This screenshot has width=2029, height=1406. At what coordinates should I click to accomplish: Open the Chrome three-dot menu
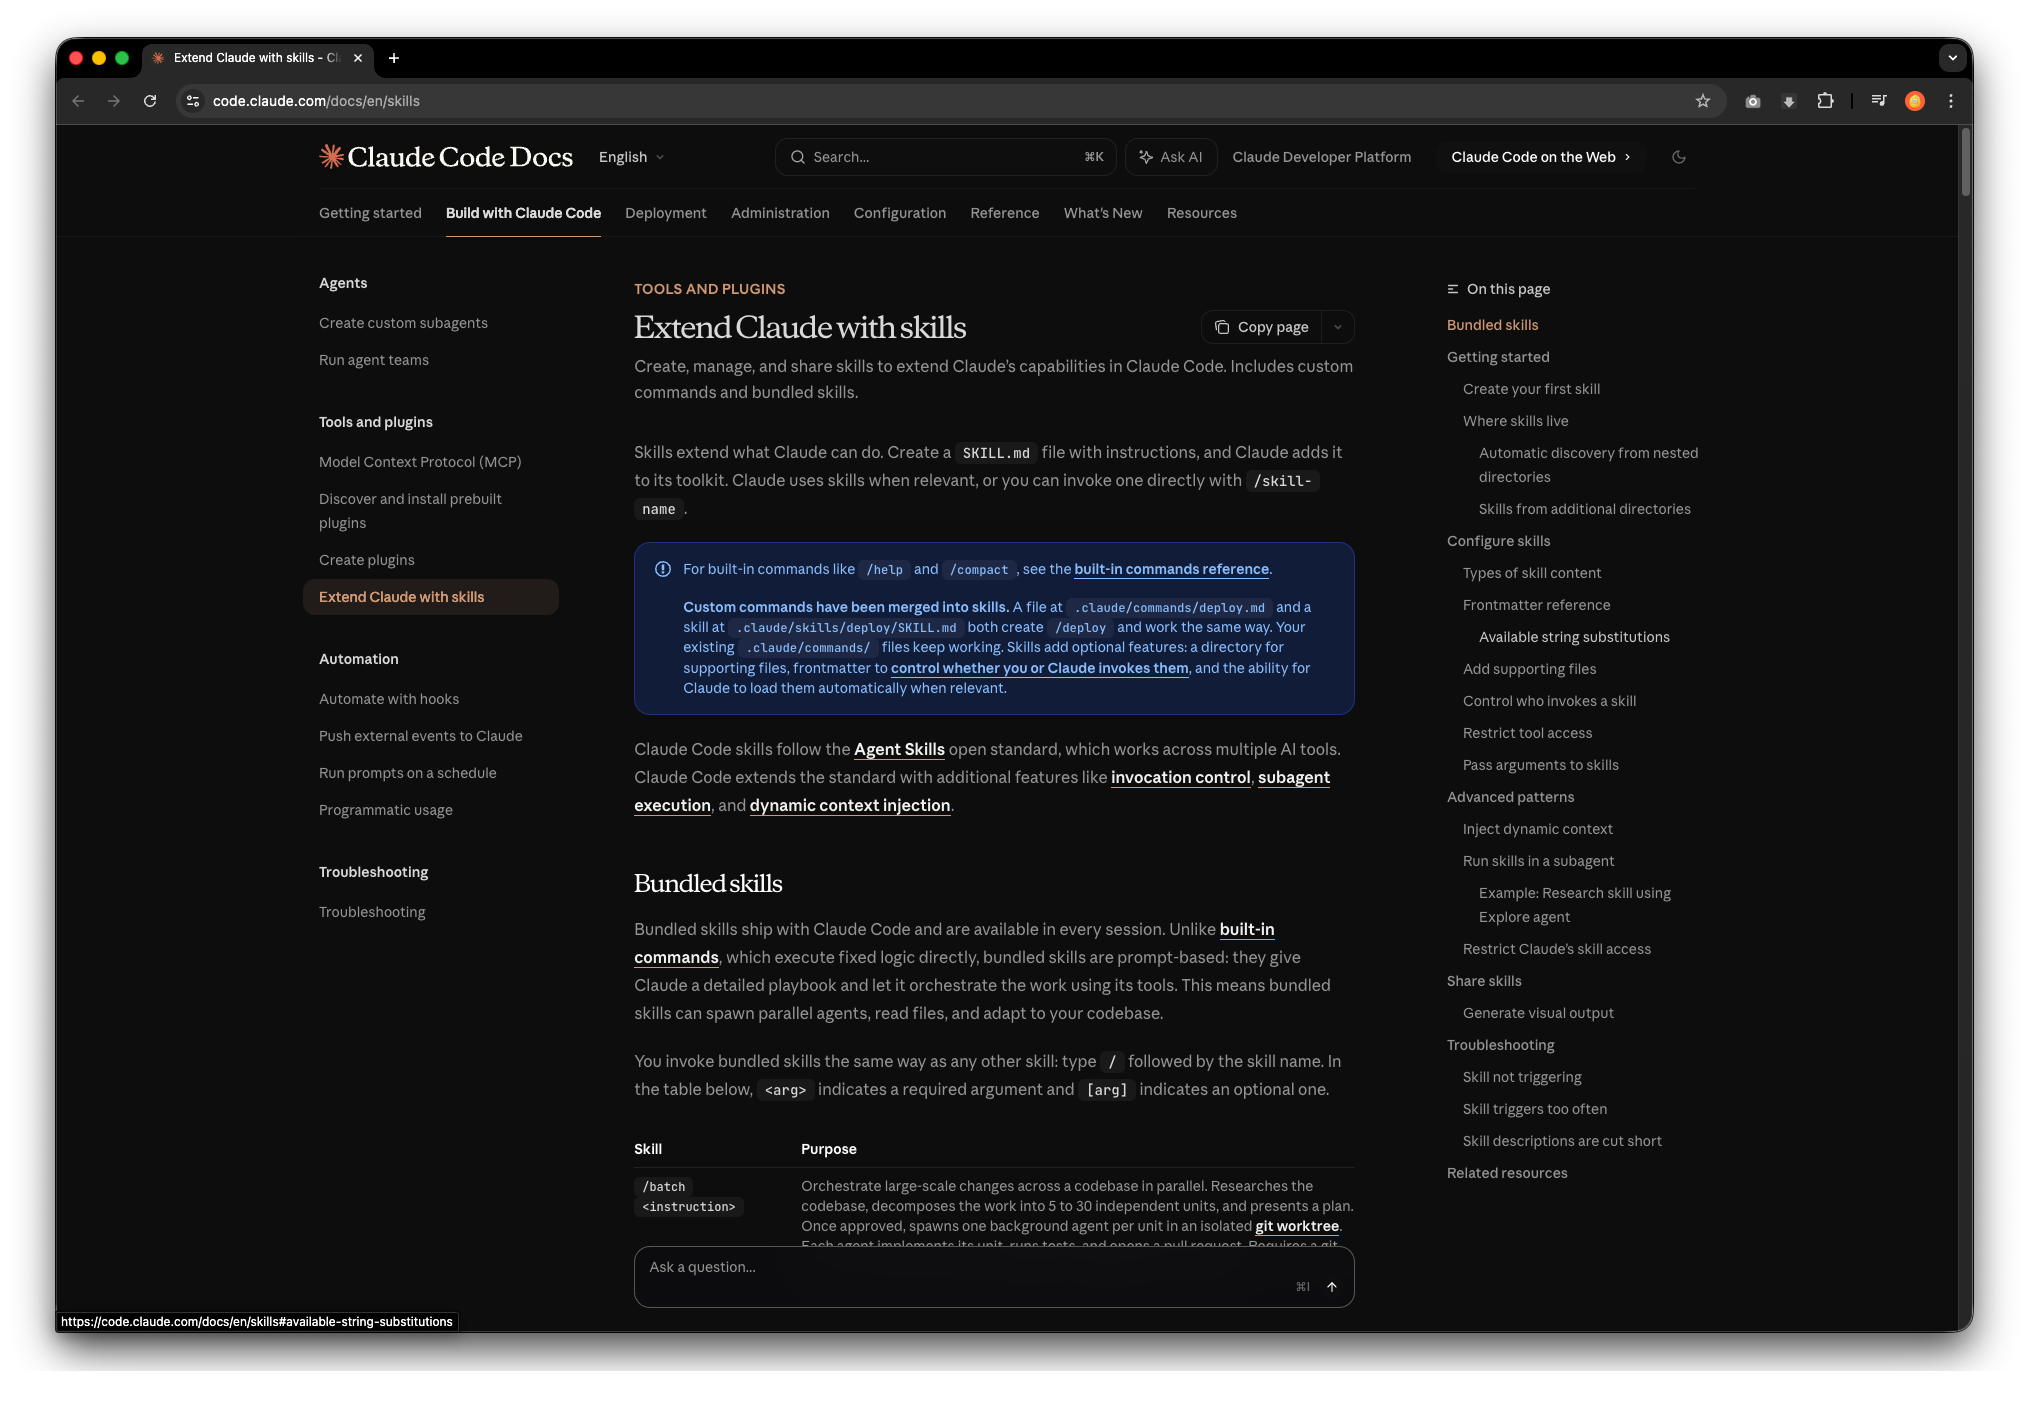coord(1951,101)
